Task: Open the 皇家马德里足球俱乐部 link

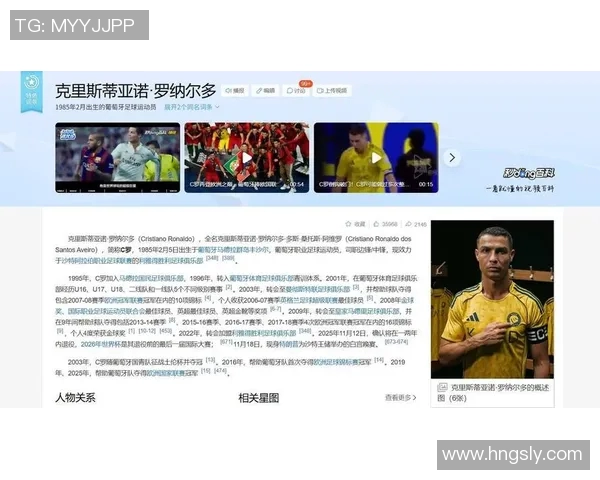Action: (367, 311)
